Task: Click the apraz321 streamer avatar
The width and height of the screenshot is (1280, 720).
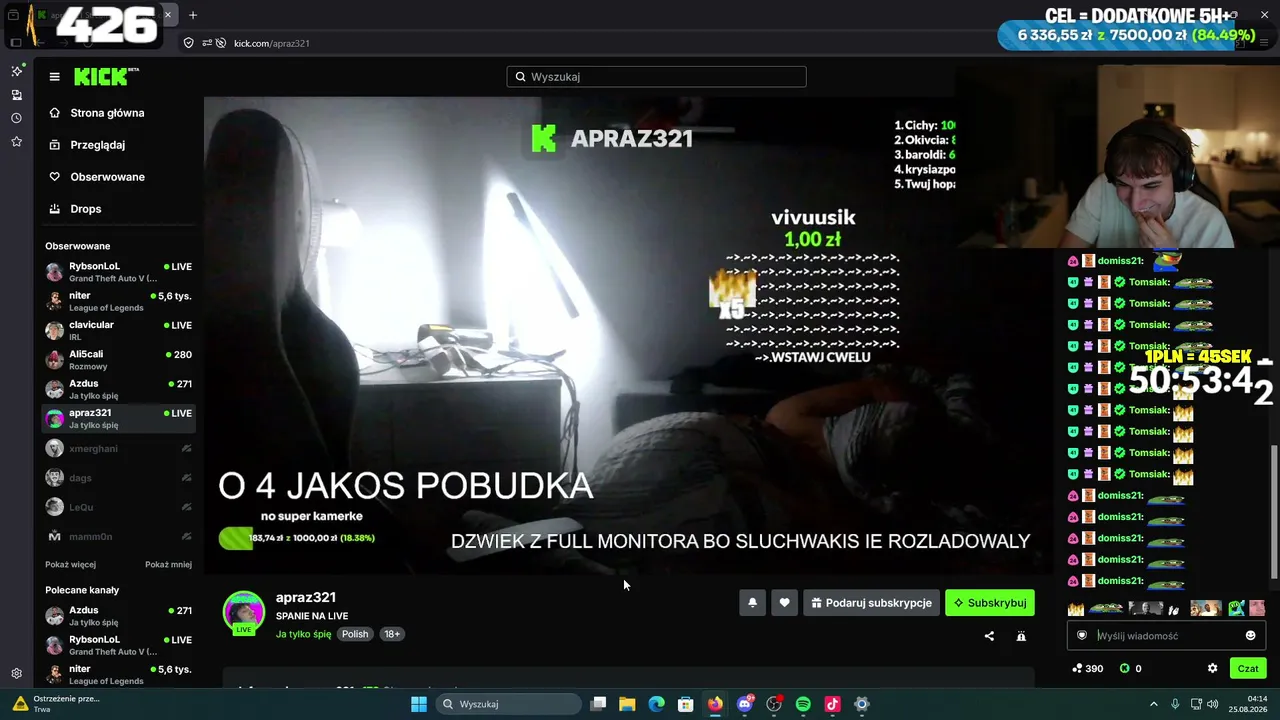Action: [x=243, y=612]
